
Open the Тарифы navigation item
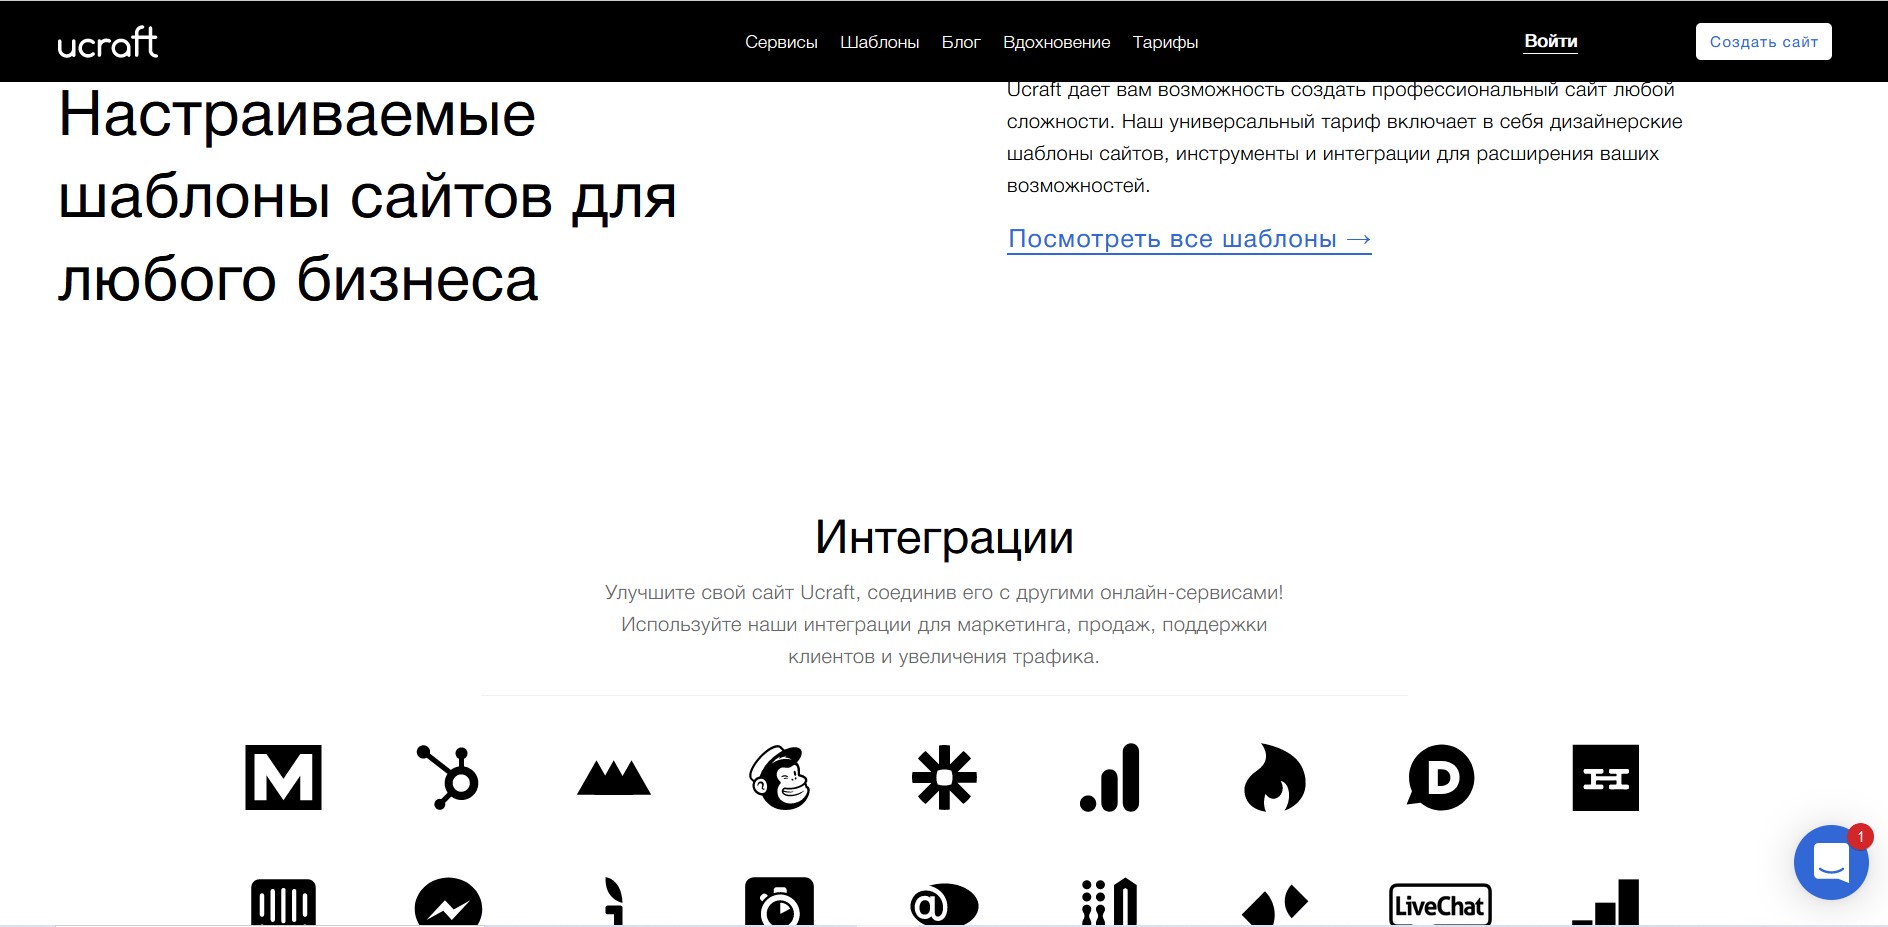1165,42
